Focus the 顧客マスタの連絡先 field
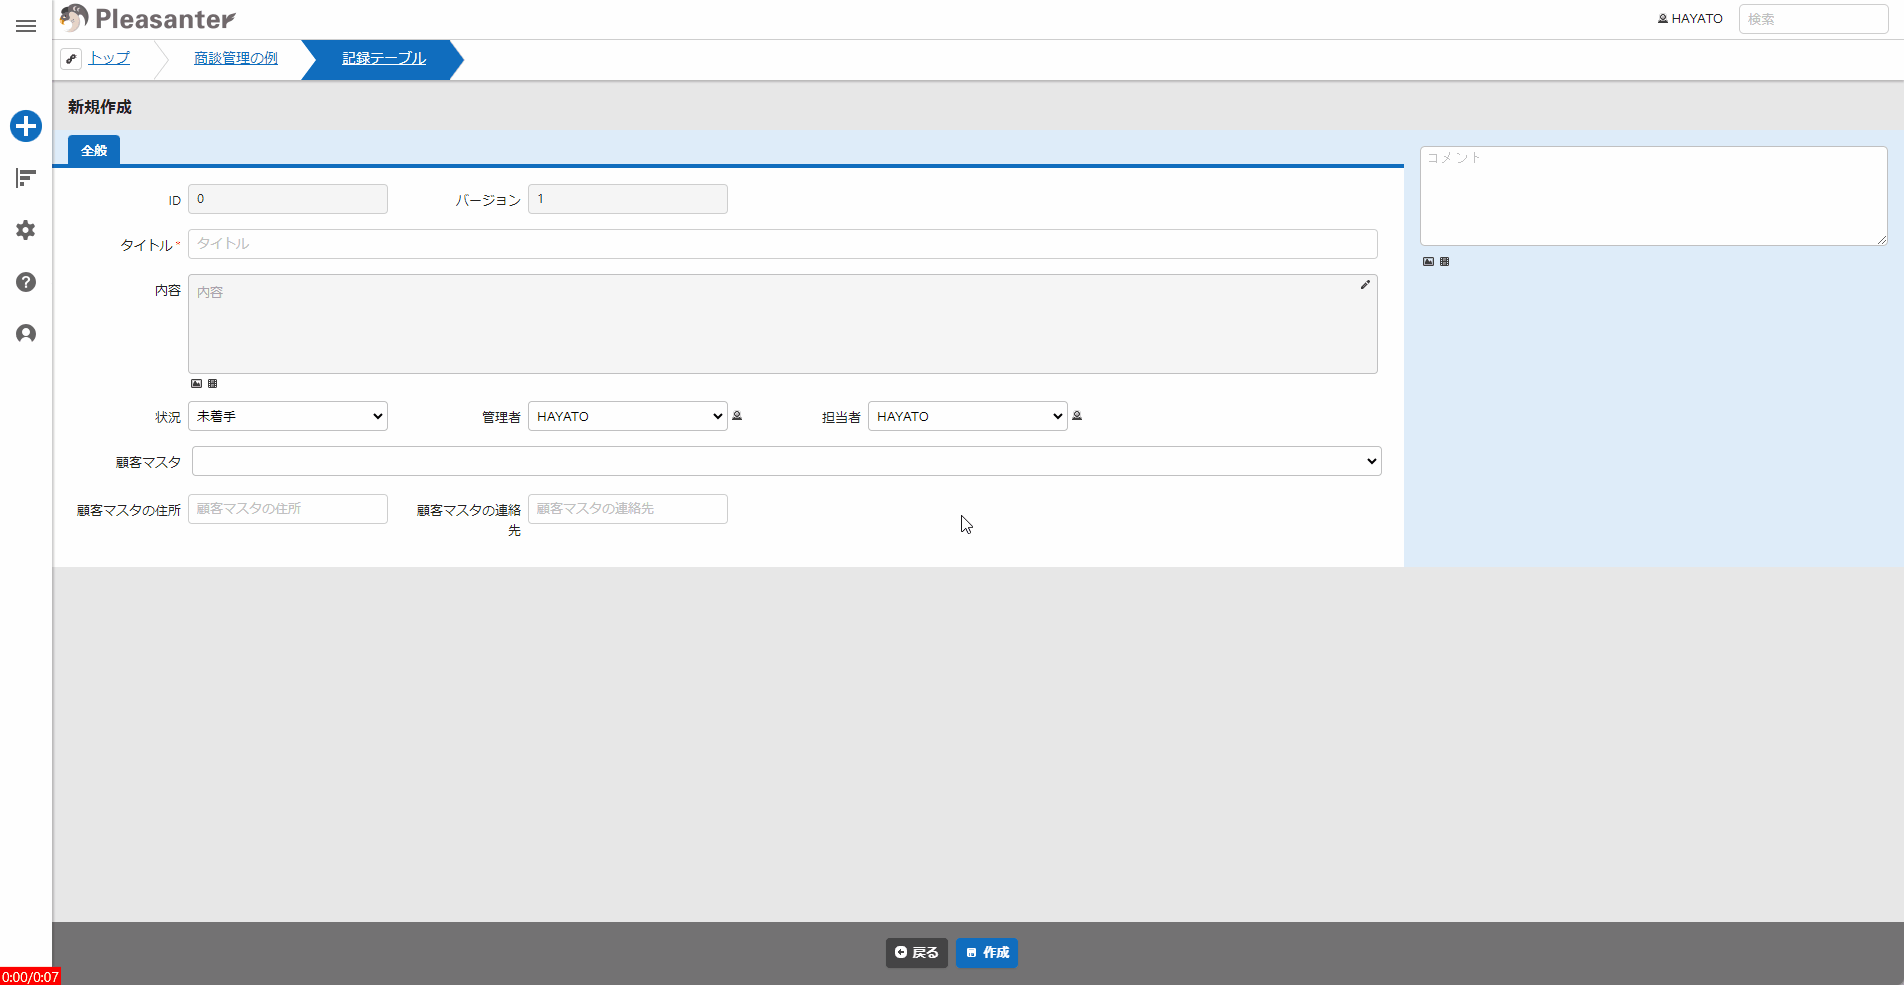The width and height of the screenshot is (1904, 985). point(628,509)
